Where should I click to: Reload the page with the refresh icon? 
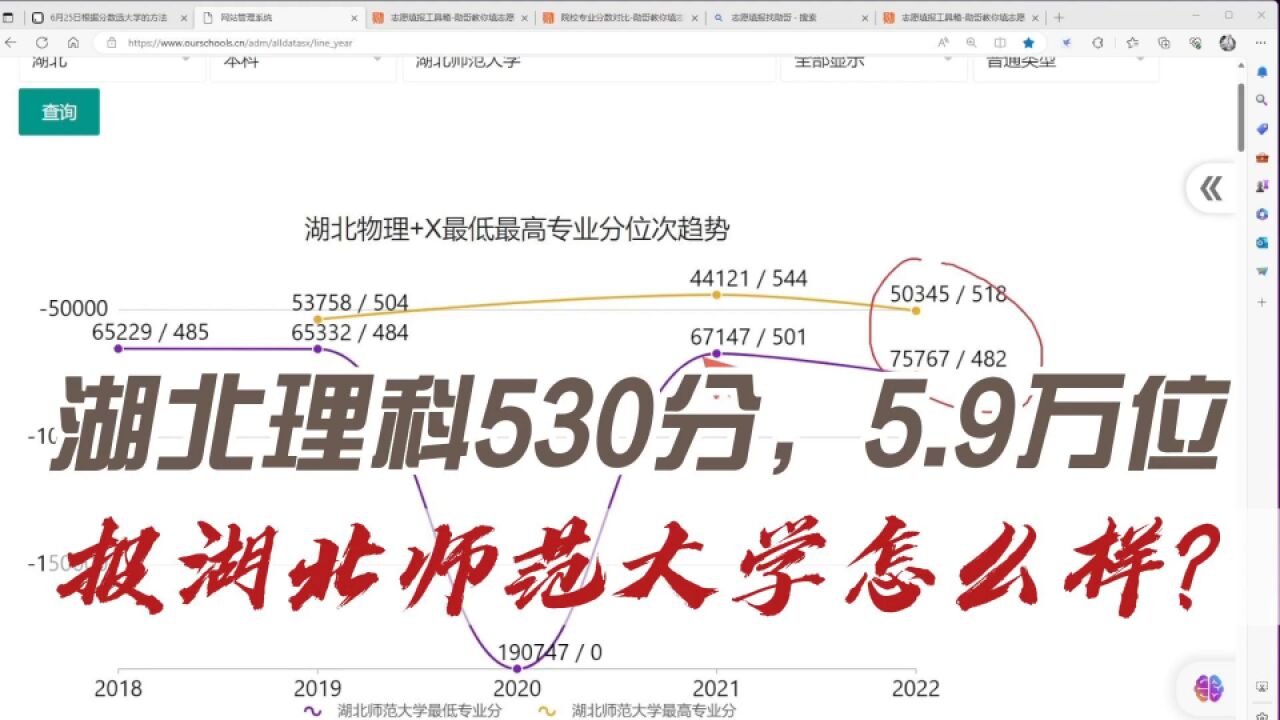pos(42,43)
